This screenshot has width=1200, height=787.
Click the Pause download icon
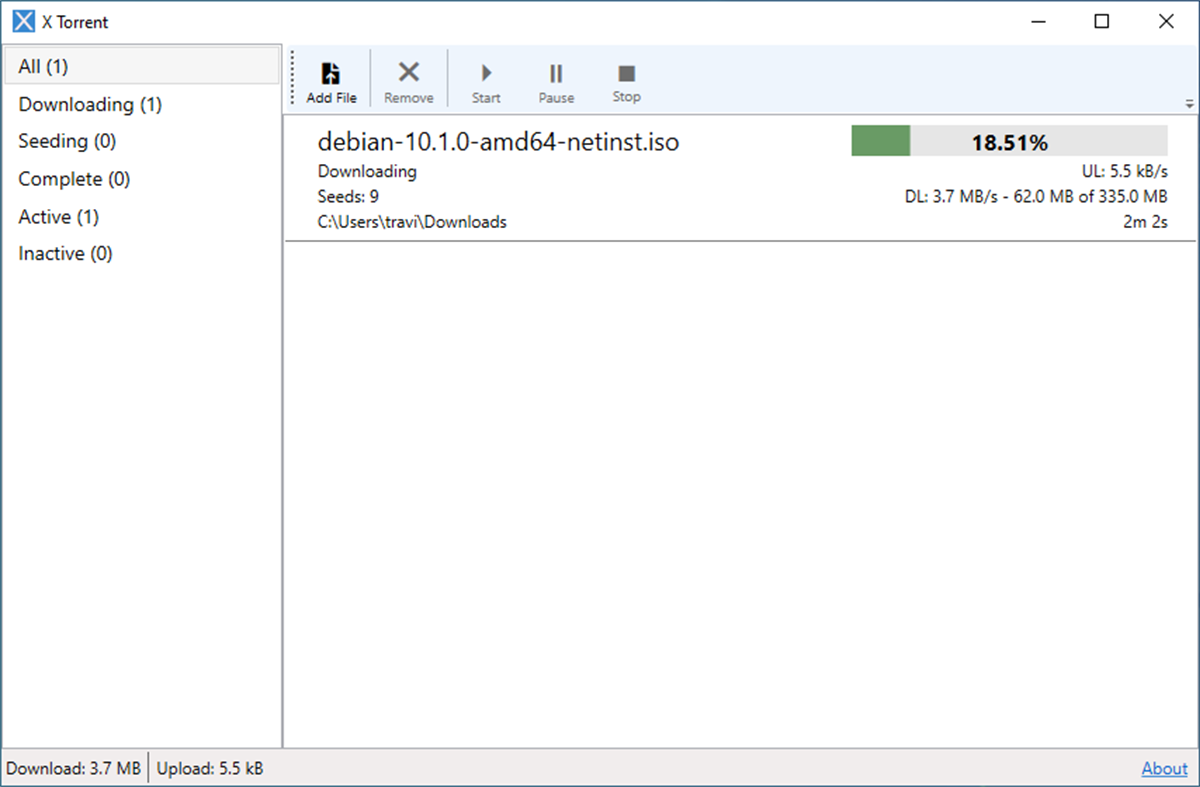(x=556, y=80)
